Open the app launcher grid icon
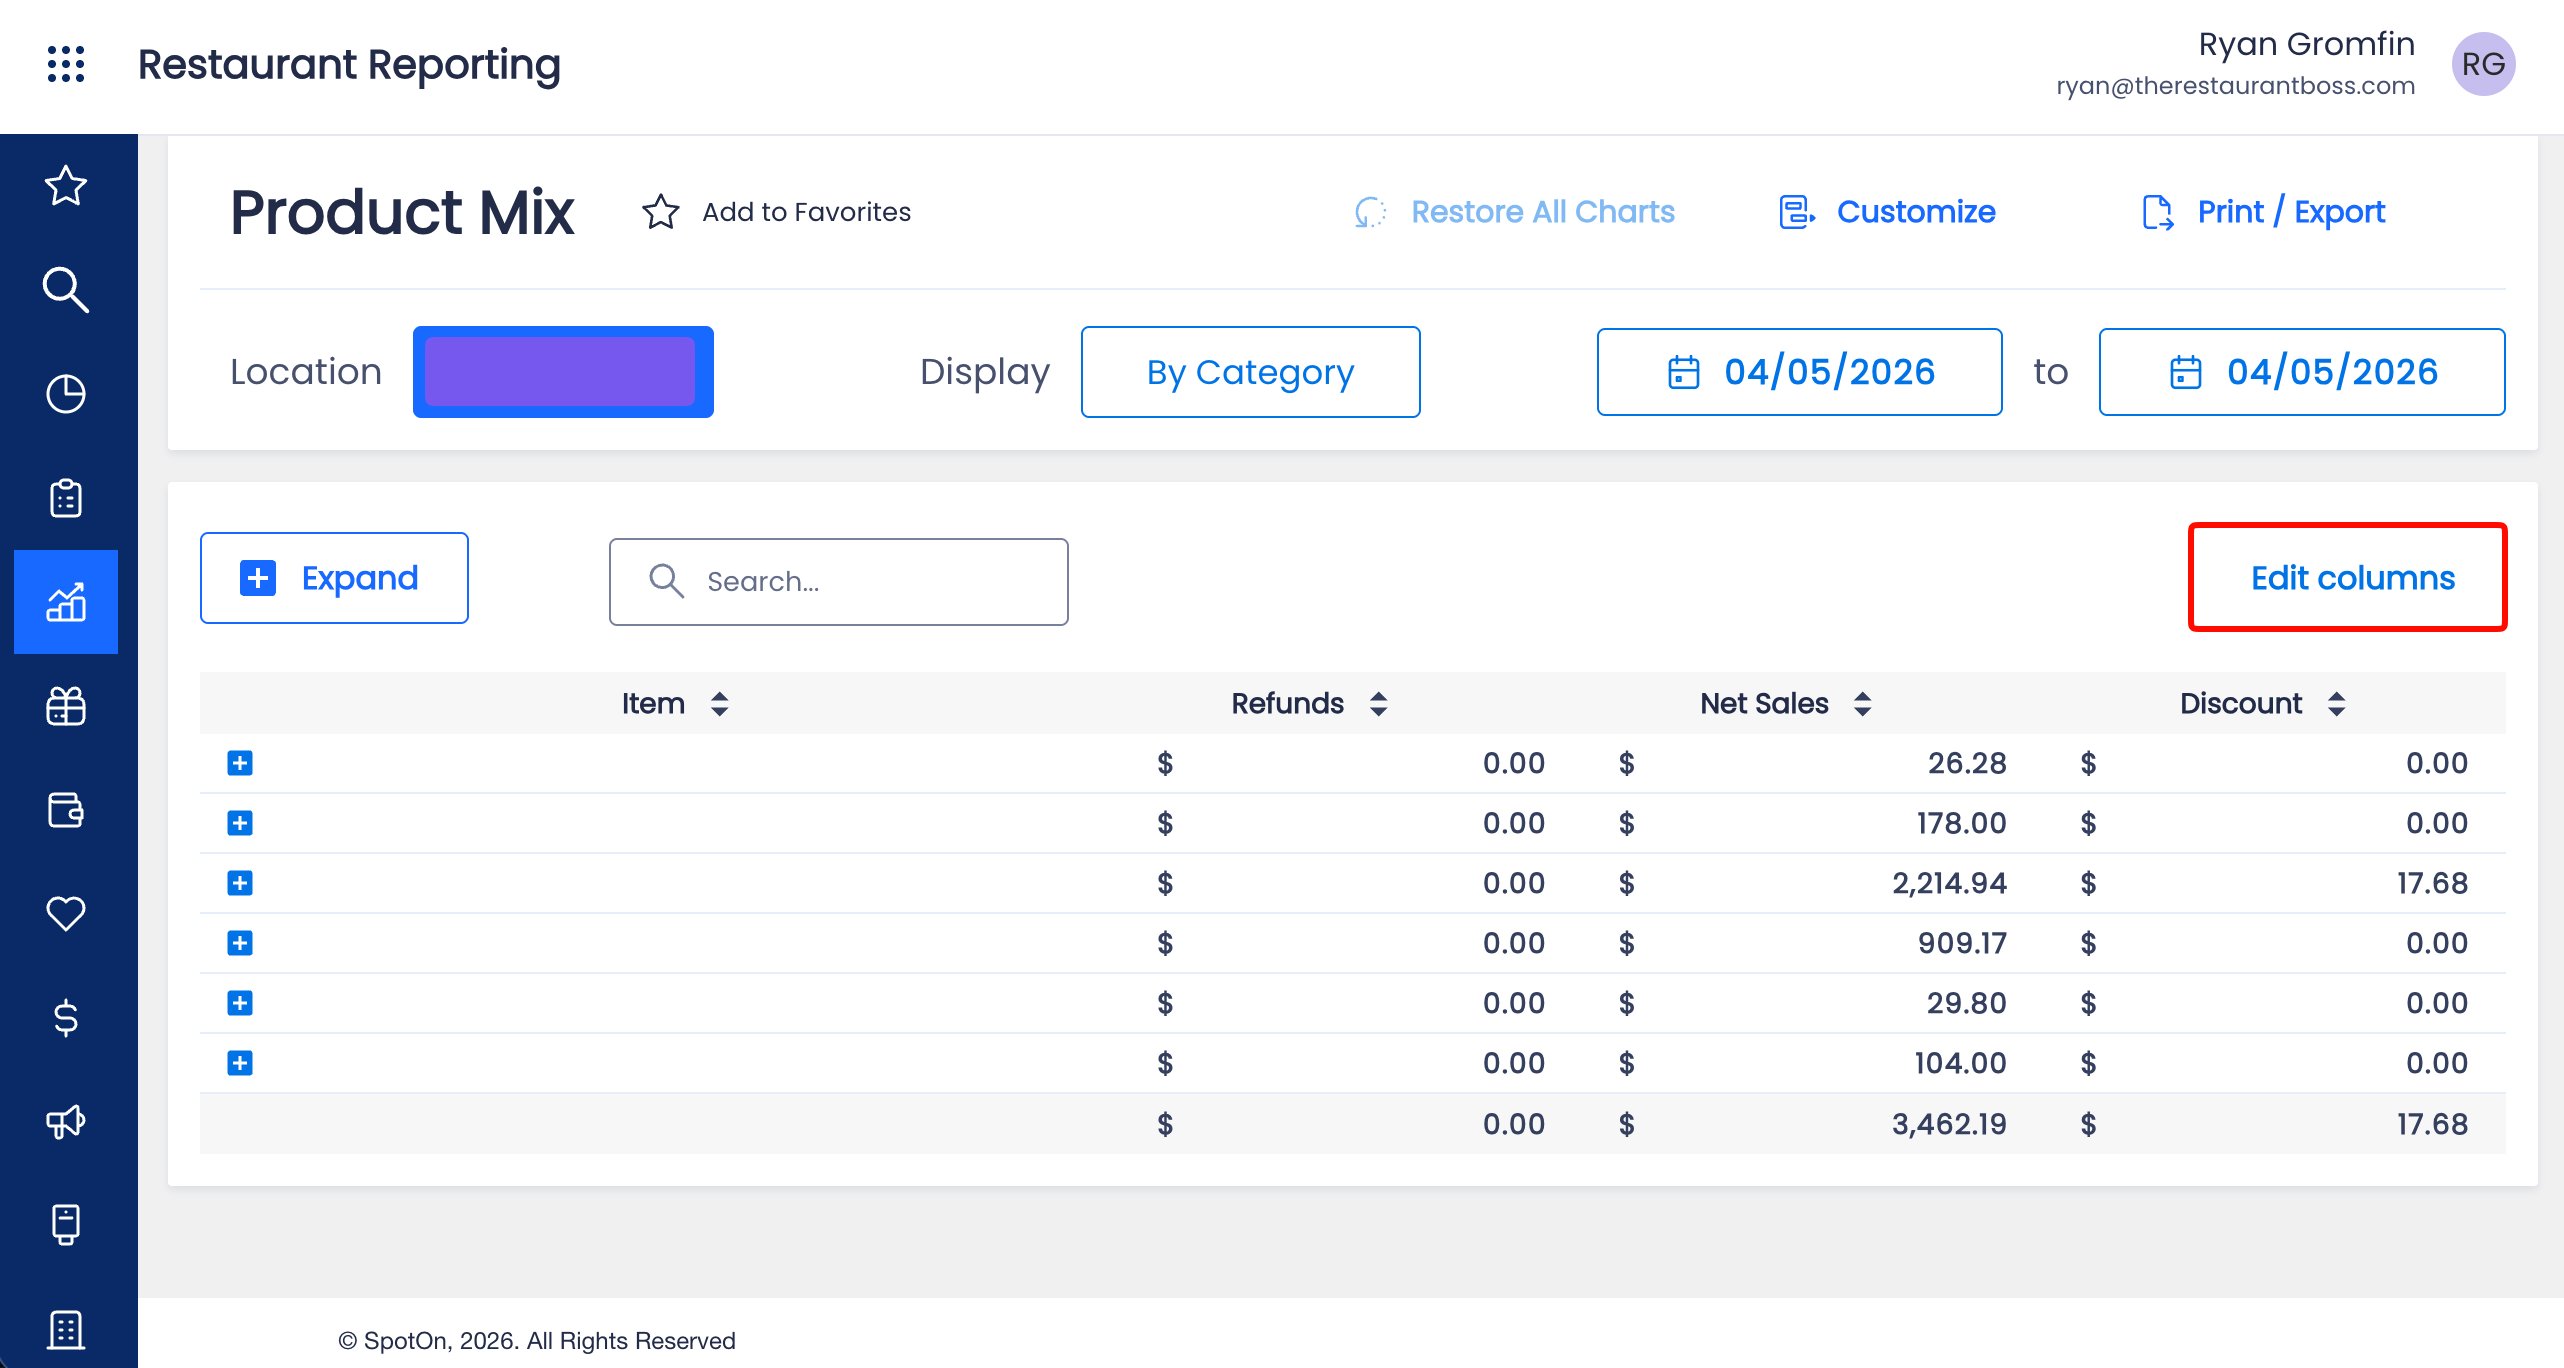 [x=66, y=64]
